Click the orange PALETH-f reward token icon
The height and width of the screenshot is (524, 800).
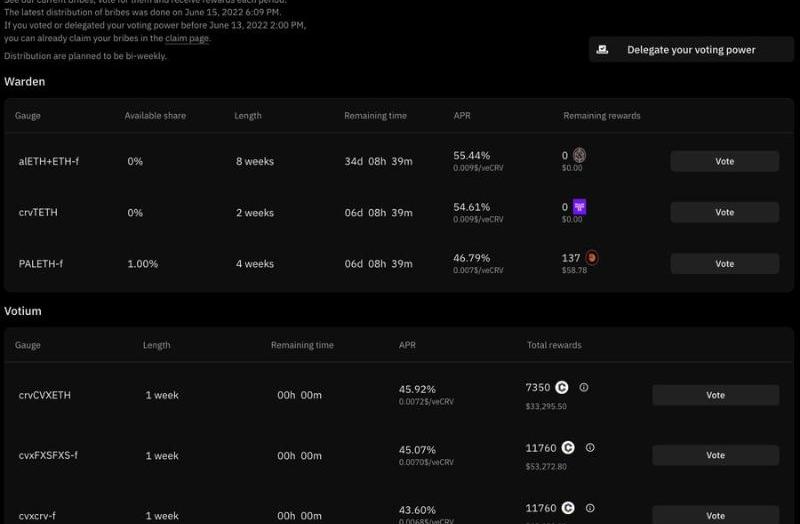point(591,258)
